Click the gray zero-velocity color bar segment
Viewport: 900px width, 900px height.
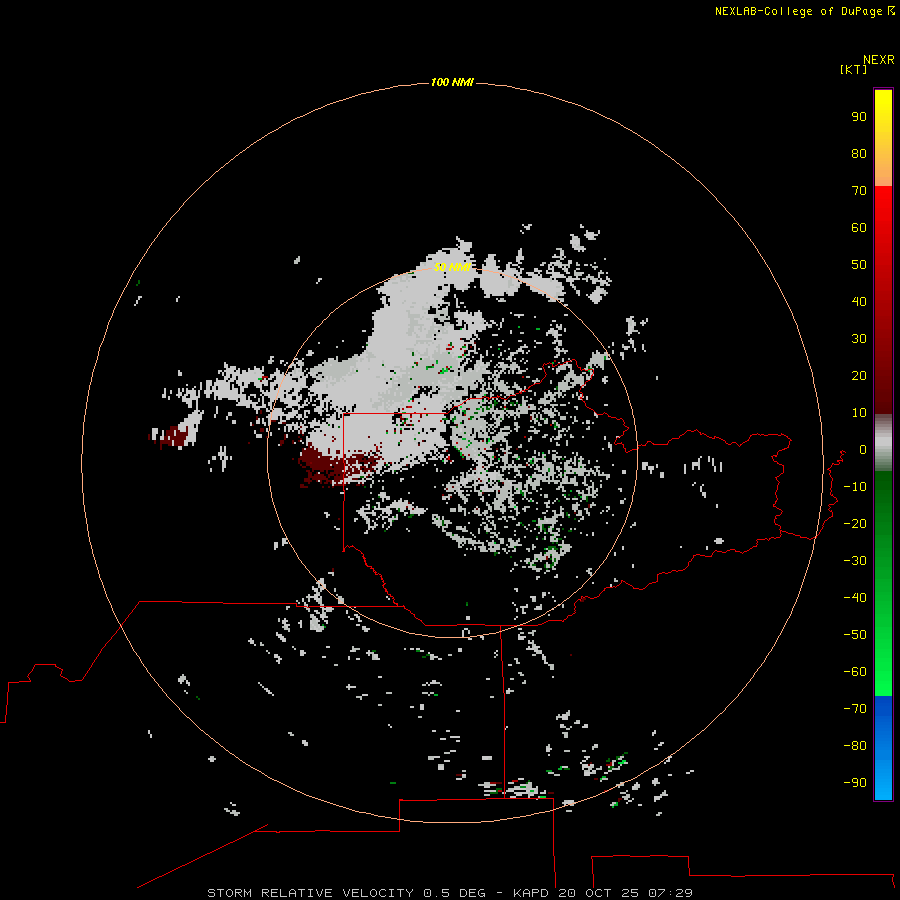click(883, 443)
